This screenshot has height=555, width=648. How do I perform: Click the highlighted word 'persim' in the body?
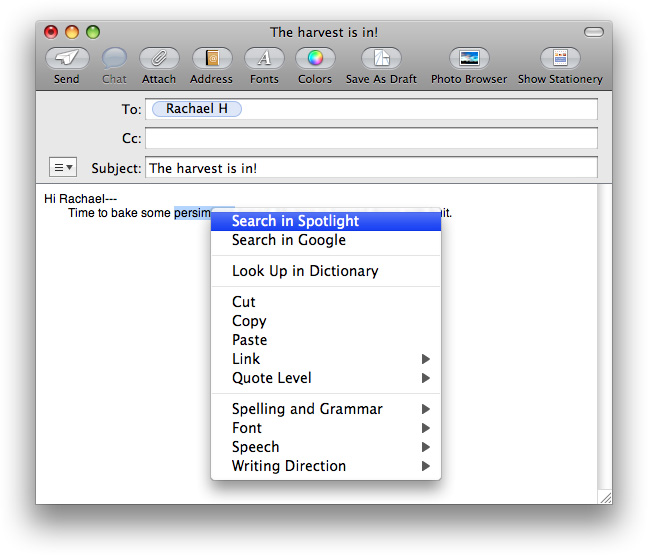[x=192, y=213]
